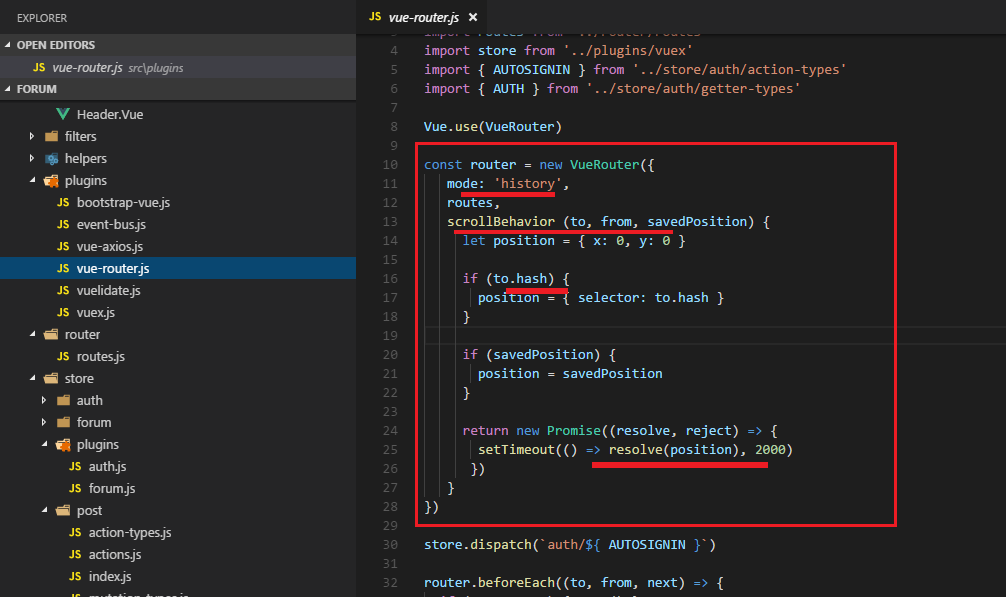
Task: Click scrollBehavior function name
Action: [x=501, y=221]
